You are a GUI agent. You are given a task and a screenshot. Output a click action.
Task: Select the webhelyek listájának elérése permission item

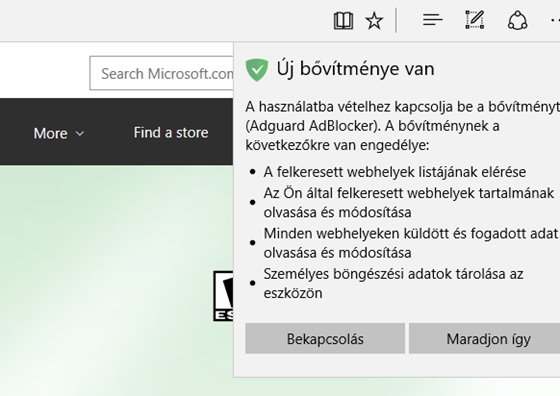395,172
